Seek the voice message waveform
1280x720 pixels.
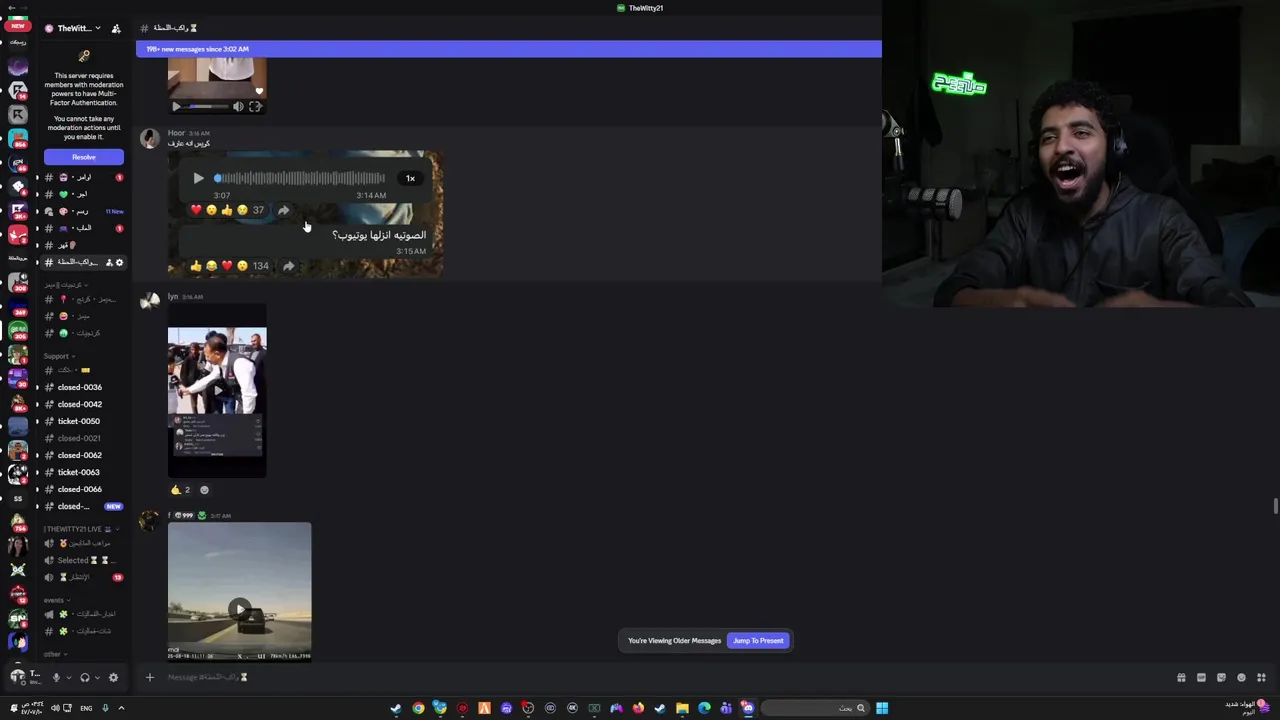300,178
